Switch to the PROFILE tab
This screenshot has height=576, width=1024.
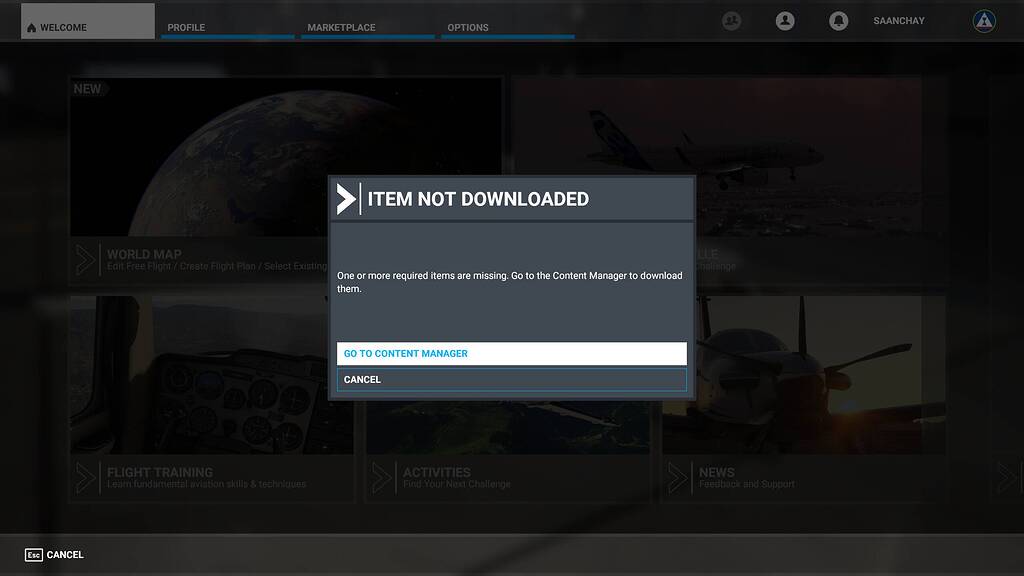[185, 27]
